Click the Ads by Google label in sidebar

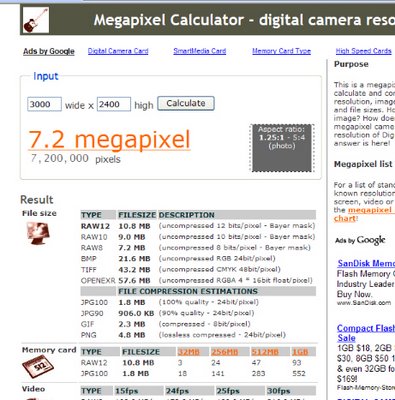pyautogui.click(x=360, y=240)
